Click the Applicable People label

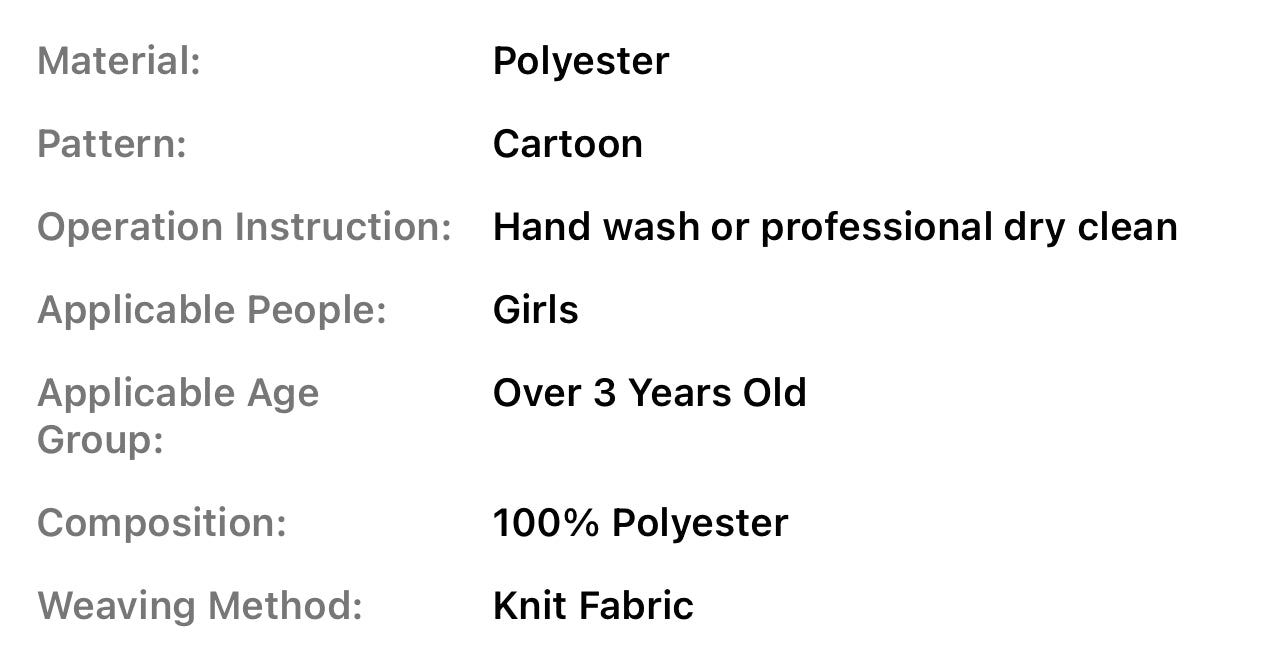[x=212, y=310]
